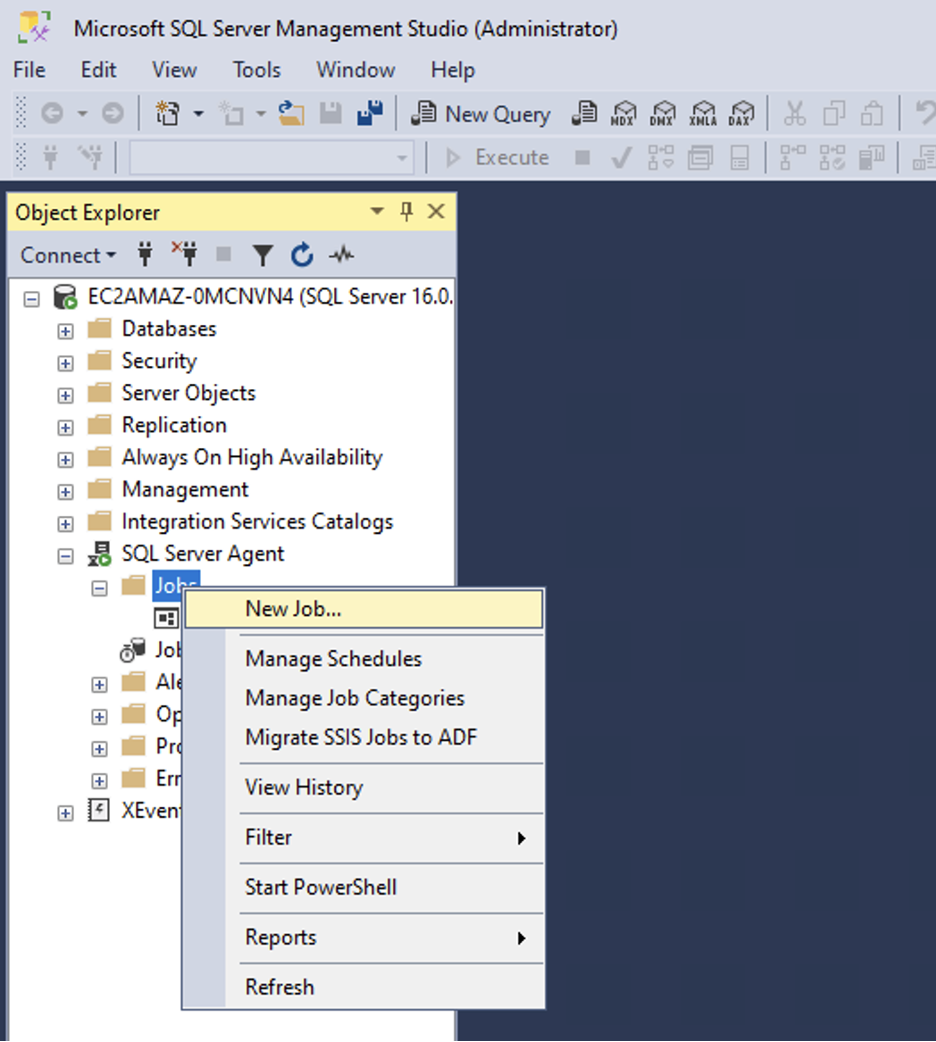Open the File menu
The image size is (936, 1042).
tap(30, 70)
